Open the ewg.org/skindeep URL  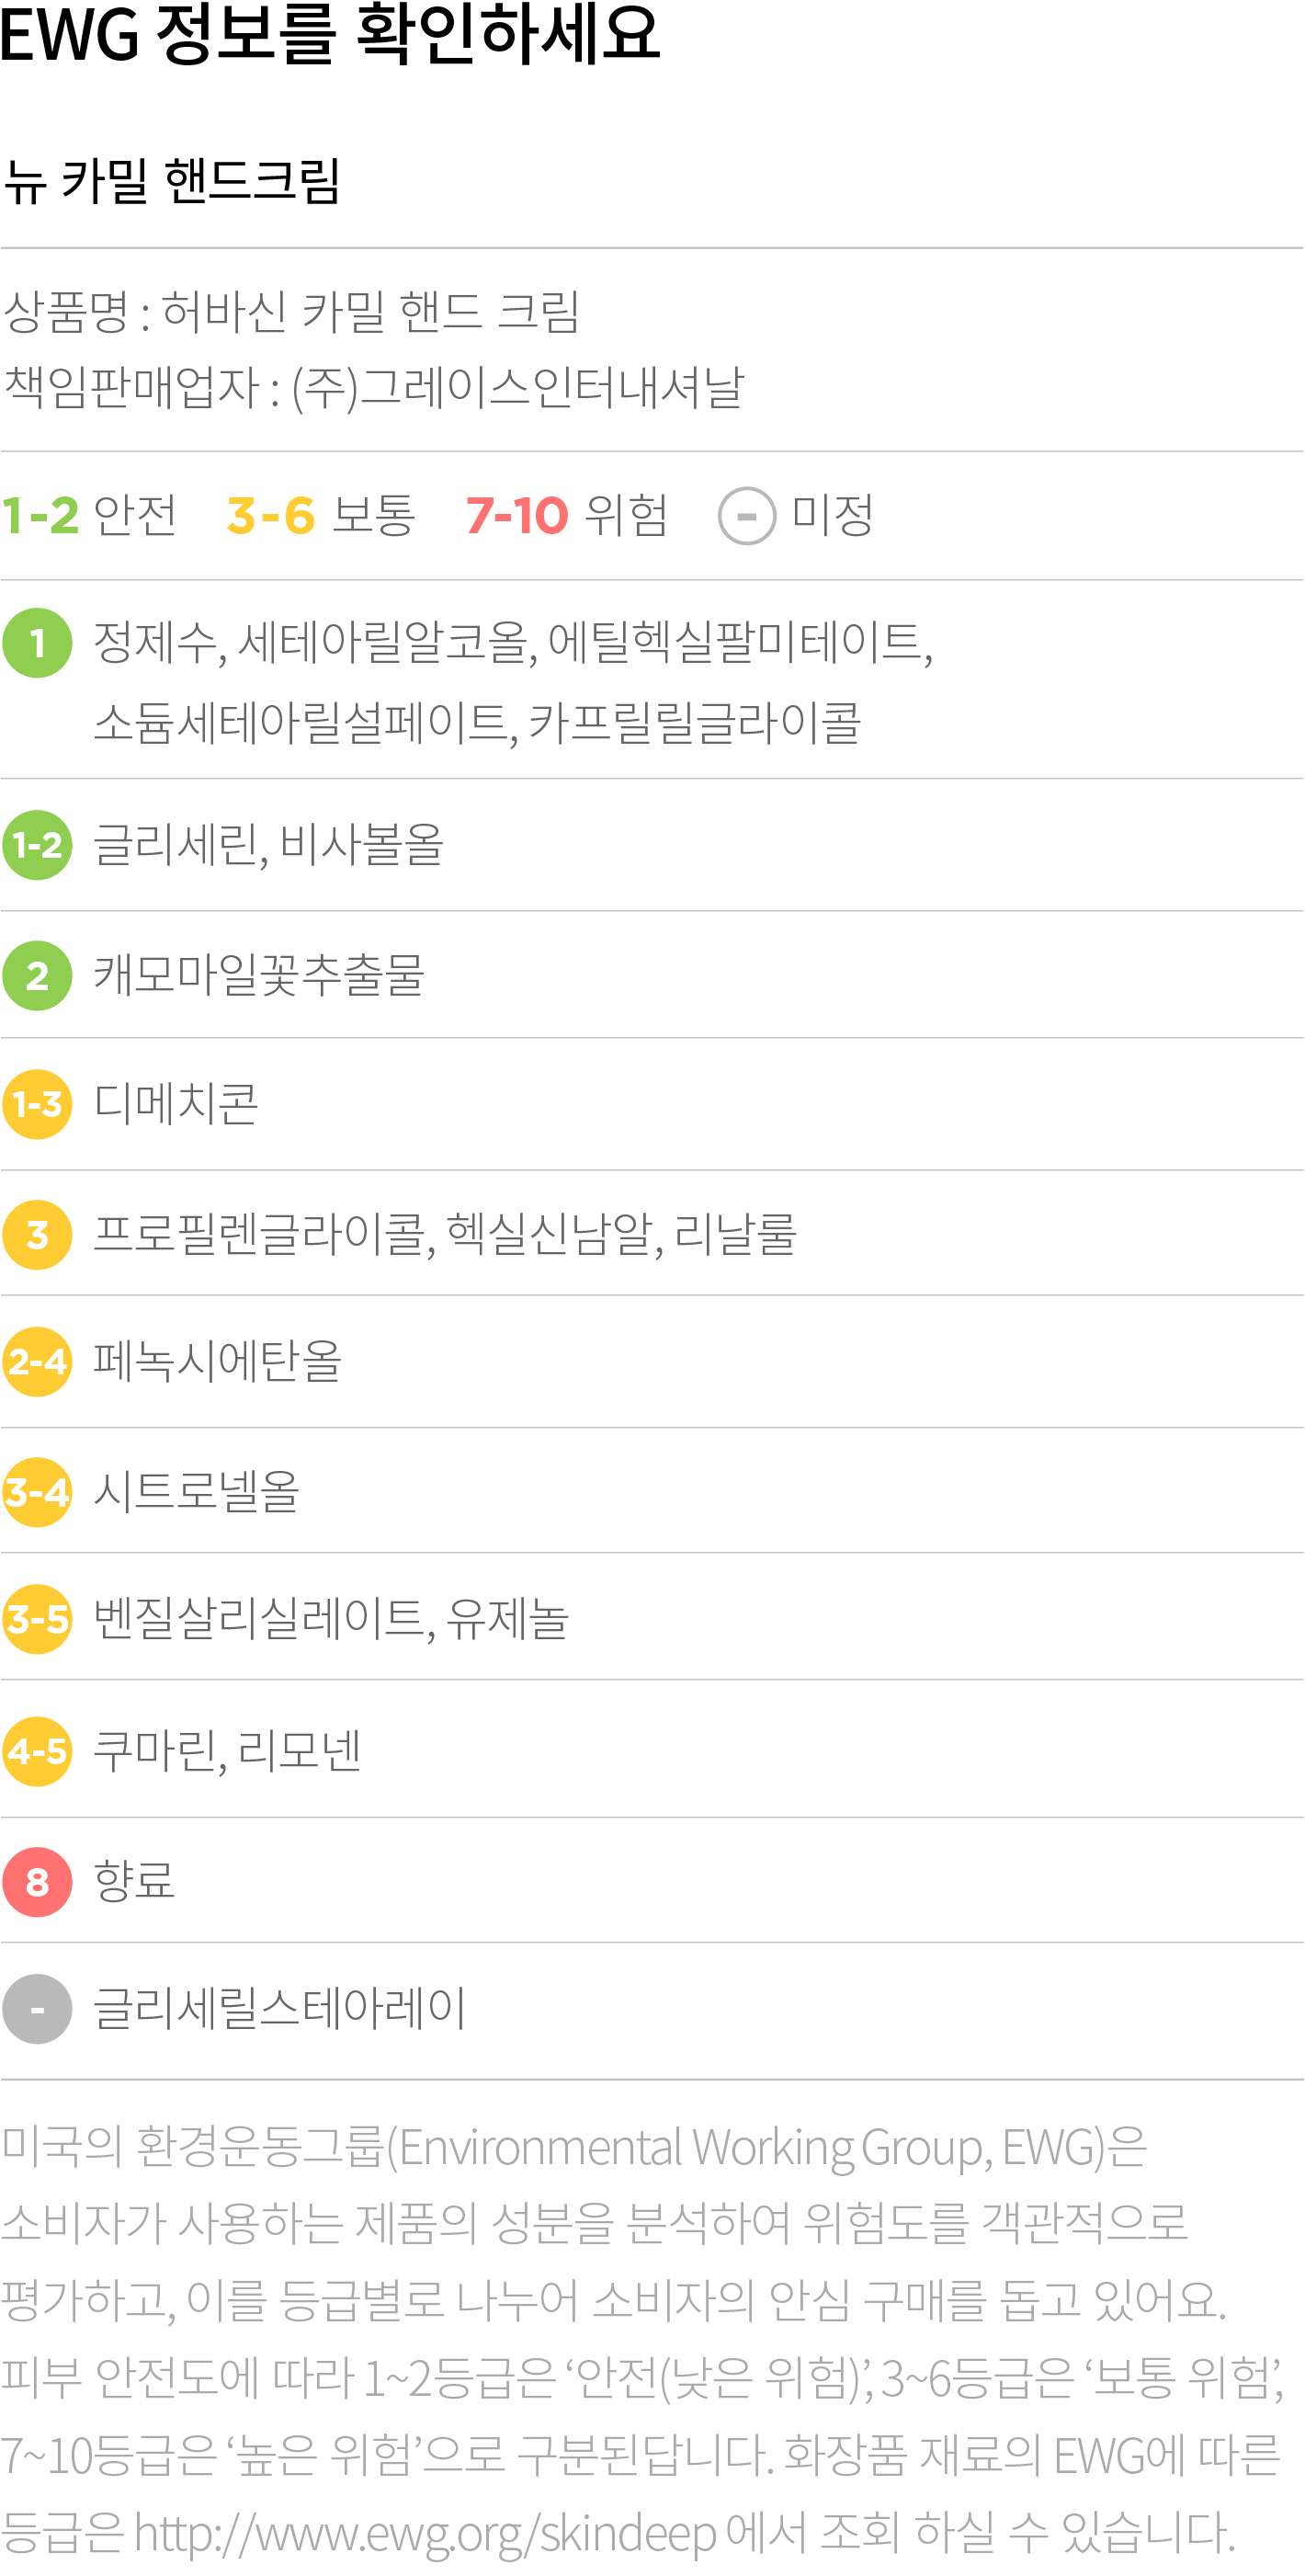(425, 2533)
